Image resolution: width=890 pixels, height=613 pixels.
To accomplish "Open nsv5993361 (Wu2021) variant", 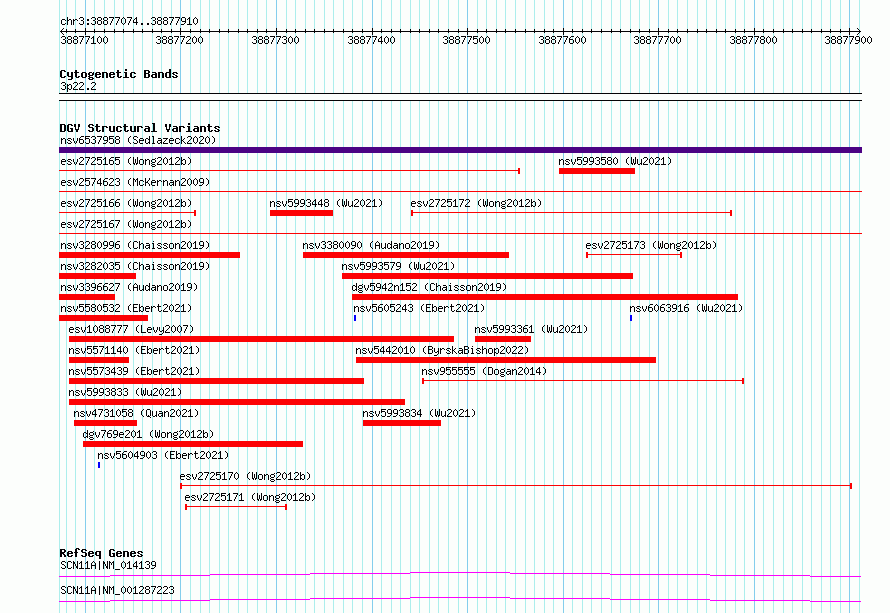I will pos(531,329).
